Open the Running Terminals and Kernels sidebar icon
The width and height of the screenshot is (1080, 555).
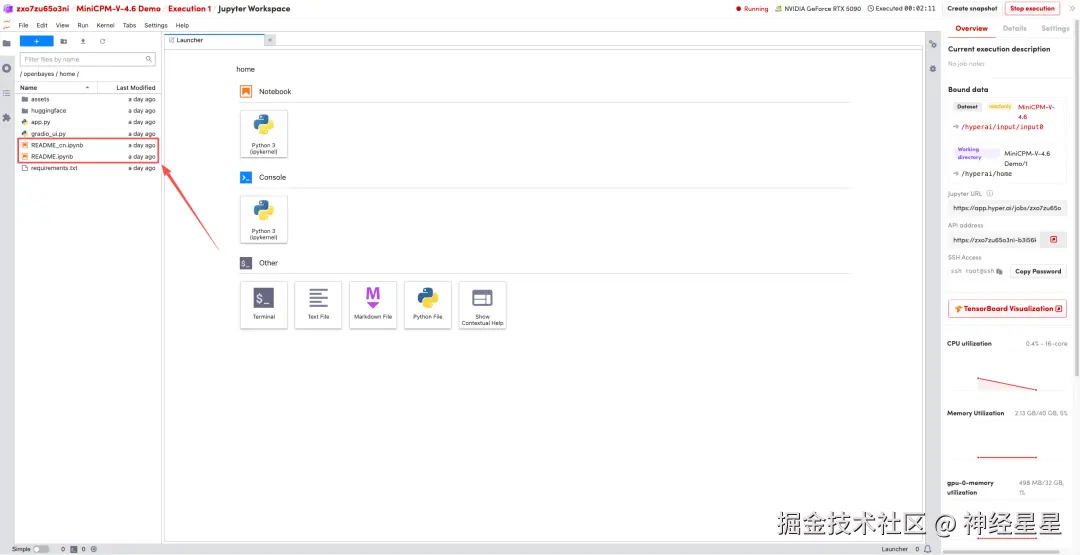click(x=7, y=68)
